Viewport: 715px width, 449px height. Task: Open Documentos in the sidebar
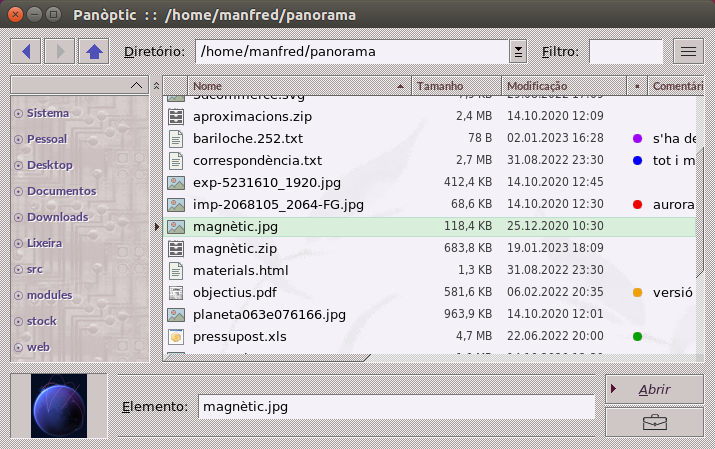(x=62, y=191)
